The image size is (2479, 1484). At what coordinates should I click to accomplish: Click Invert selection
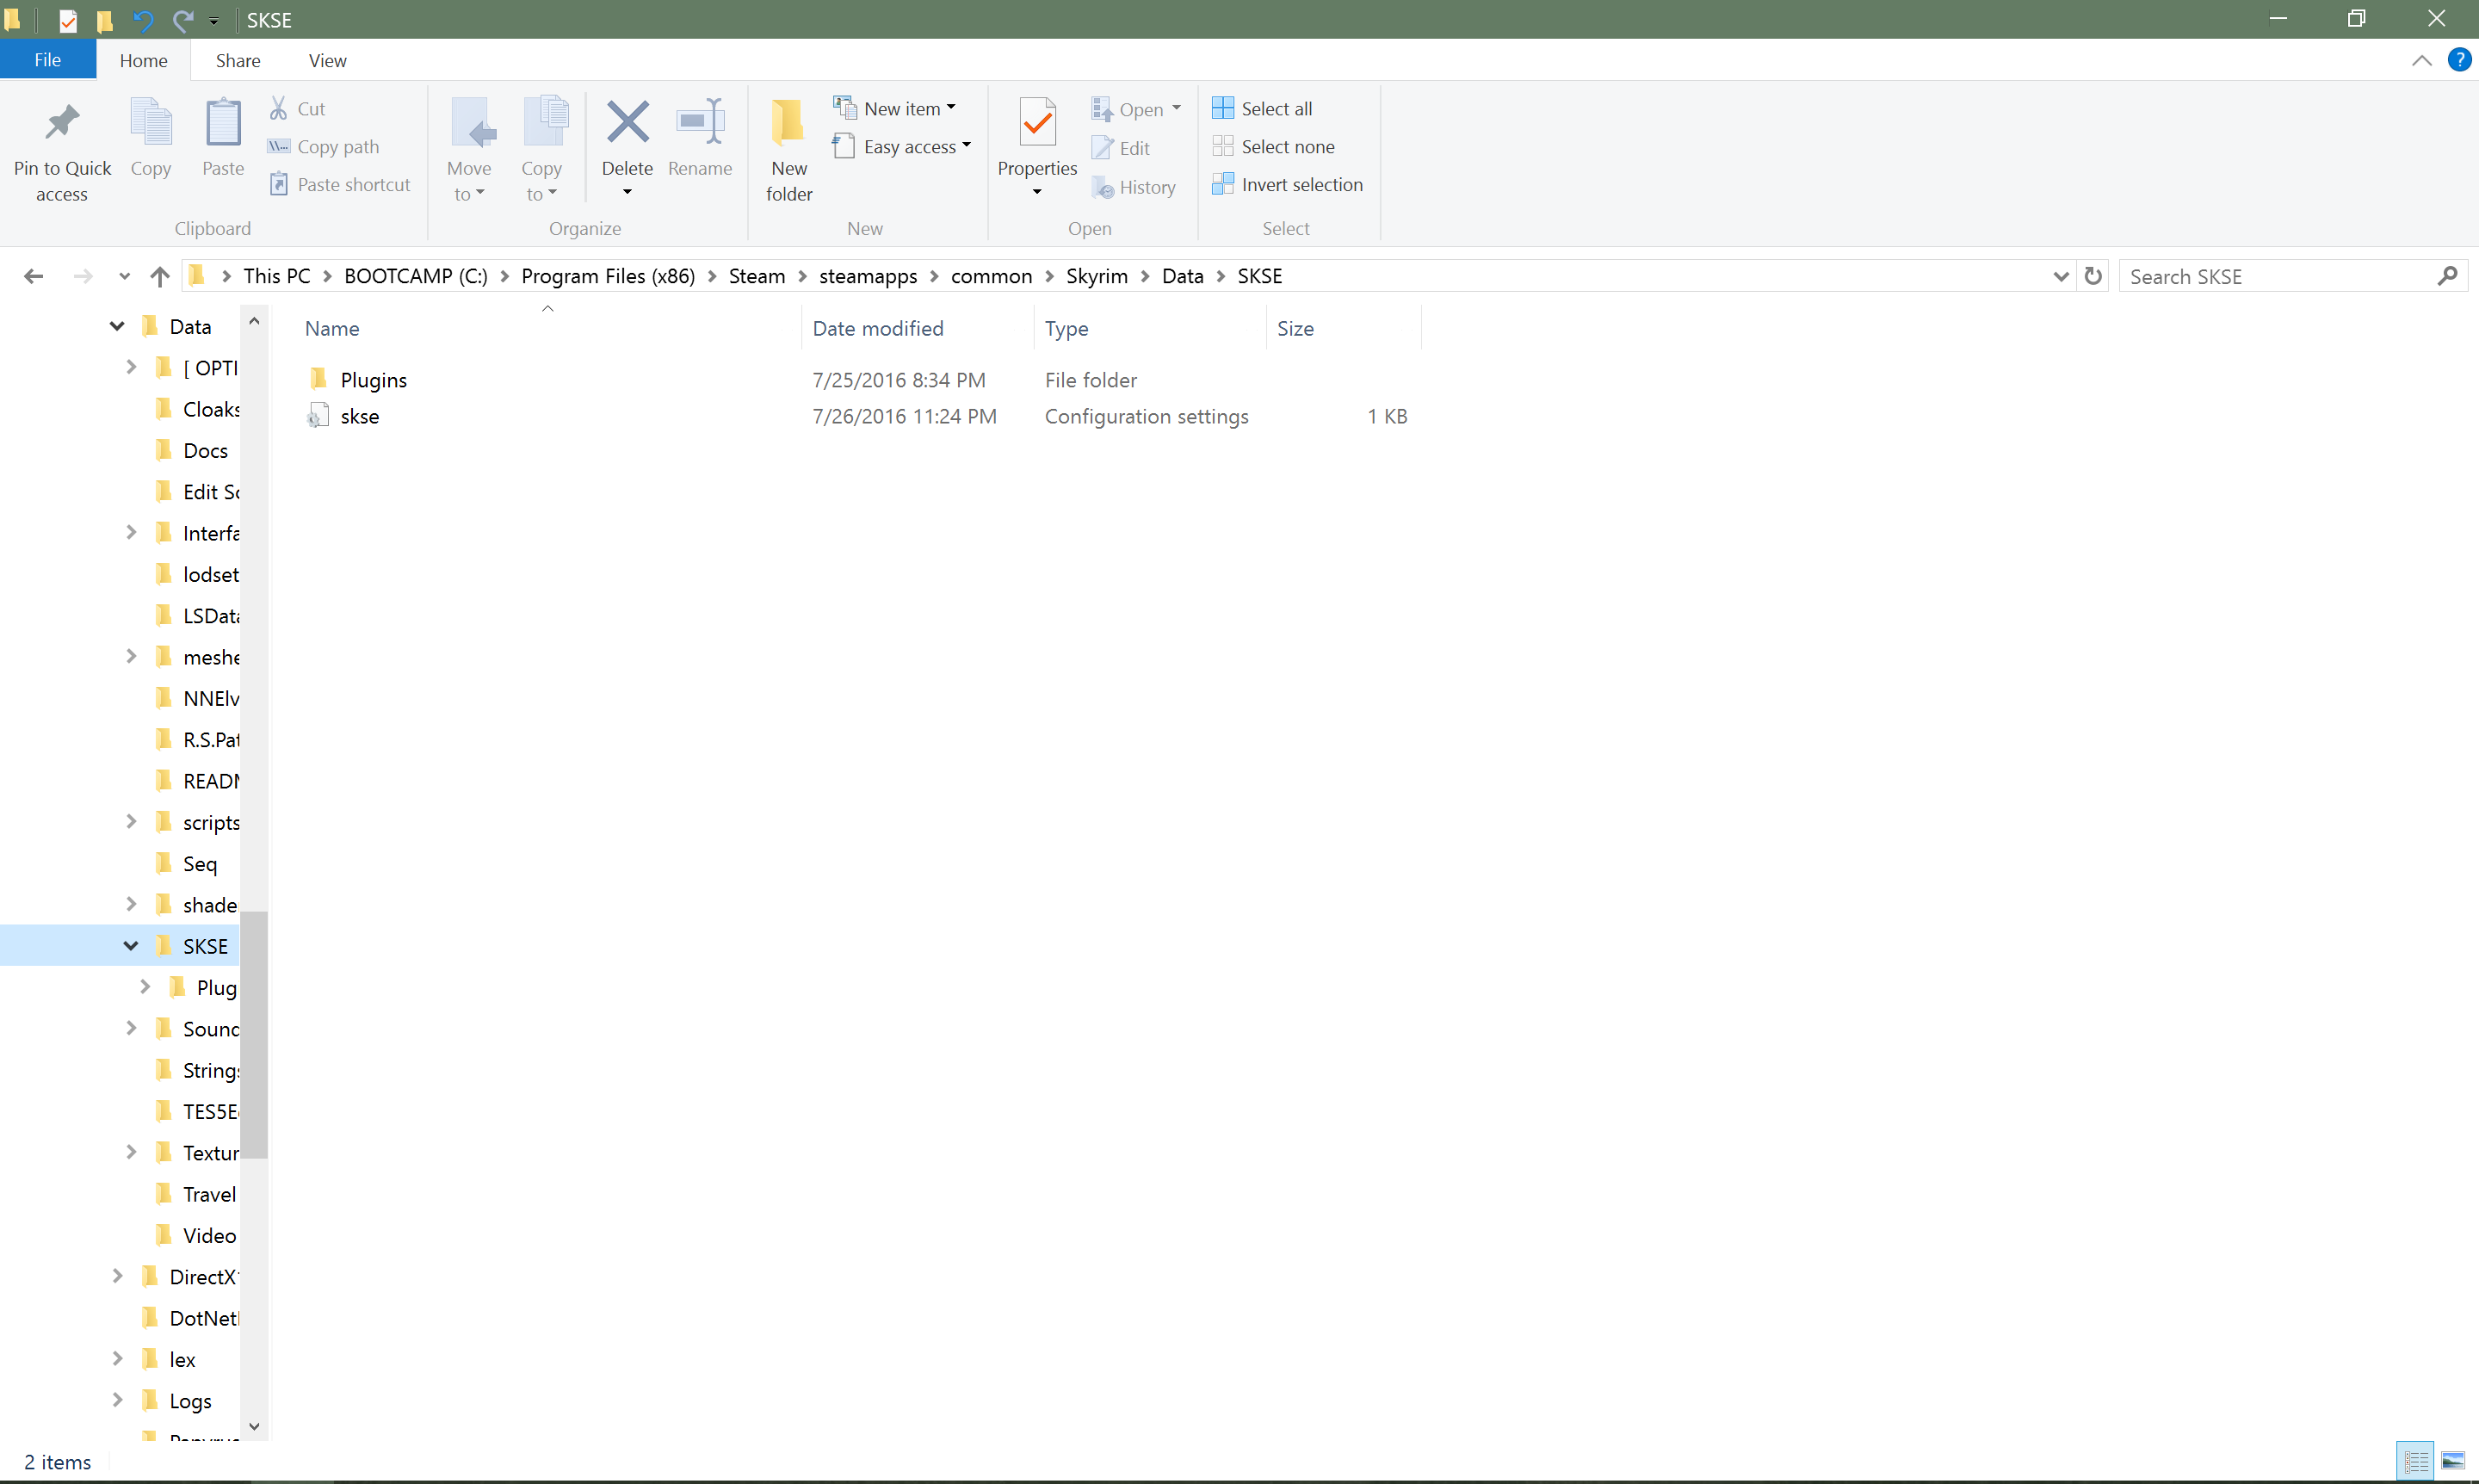click(x=1287, y=185)
